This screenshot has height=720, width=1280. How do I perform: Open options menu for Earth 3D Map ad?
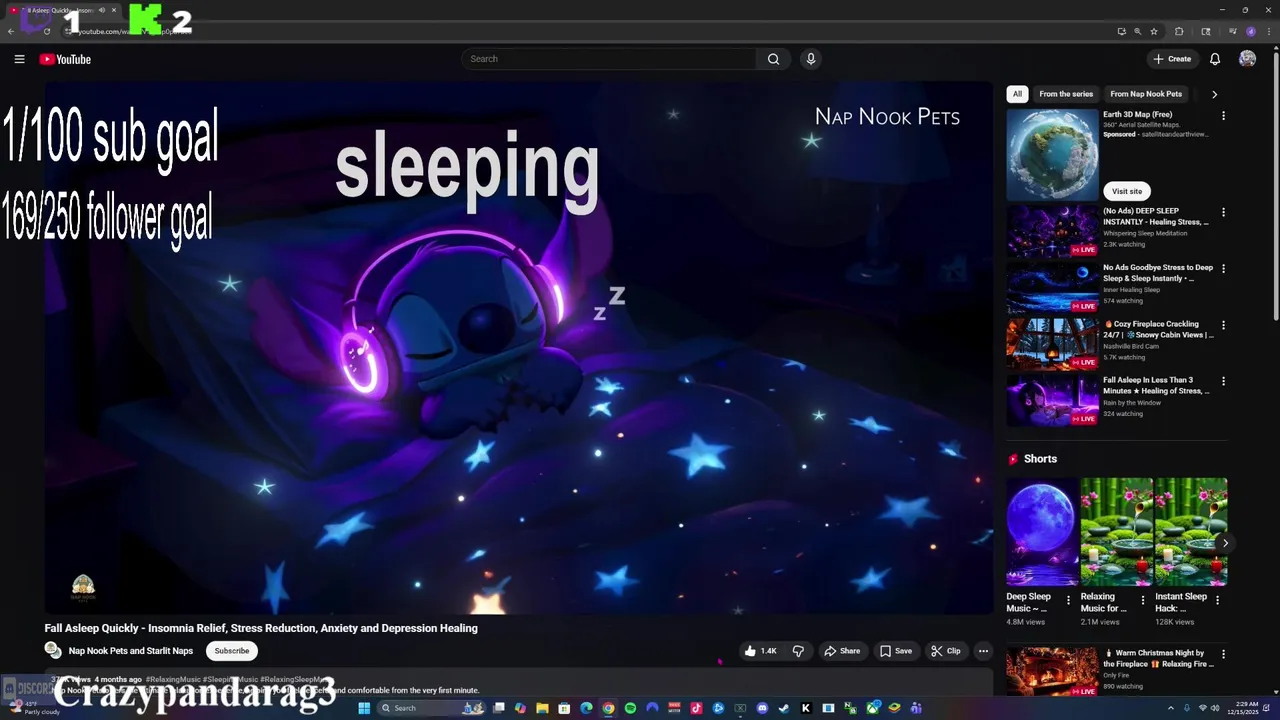[1223, 116]
